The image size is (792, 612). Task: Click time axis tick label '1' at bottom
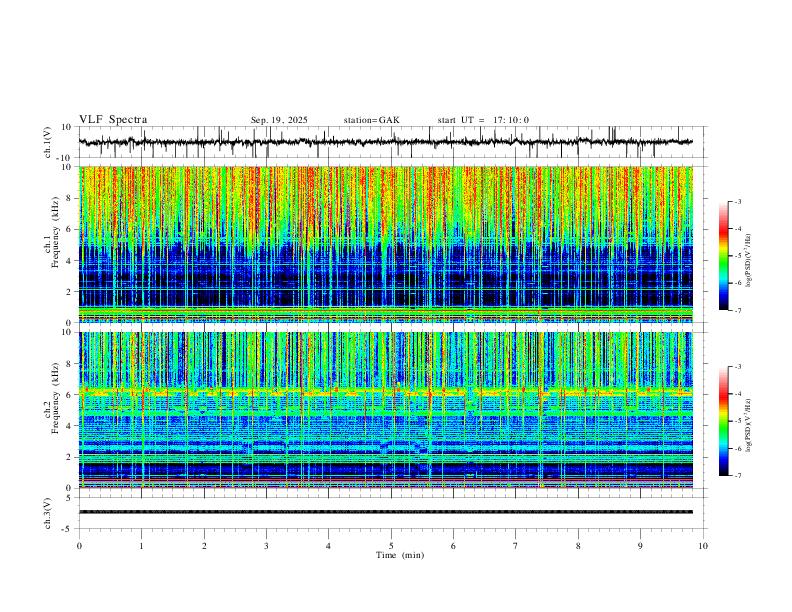[x=141, y=546]
